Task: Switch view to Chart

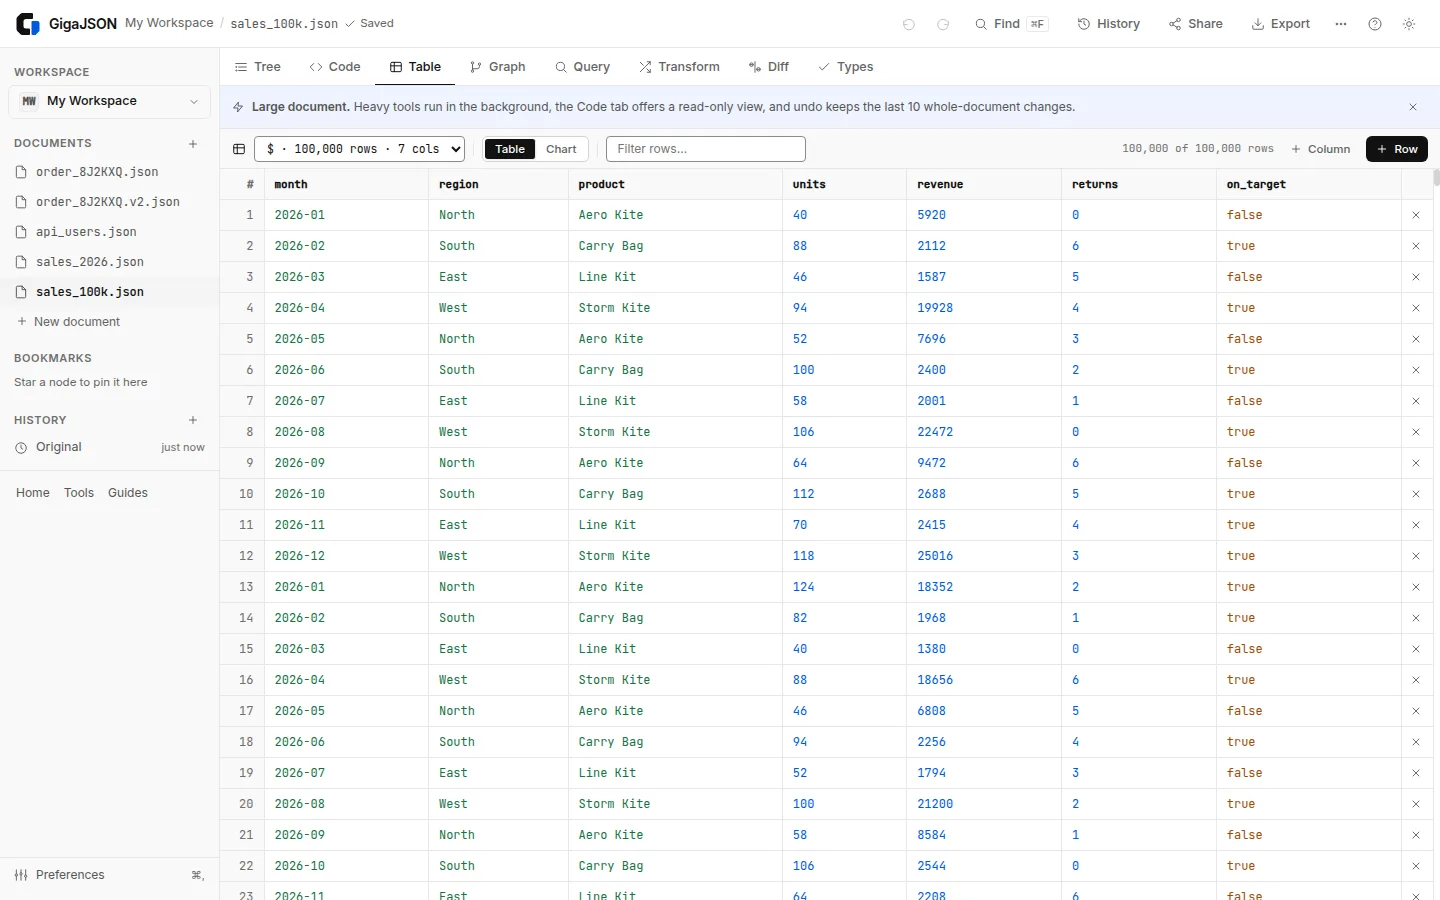Action: pyautogui.click(x=561, y=149)
